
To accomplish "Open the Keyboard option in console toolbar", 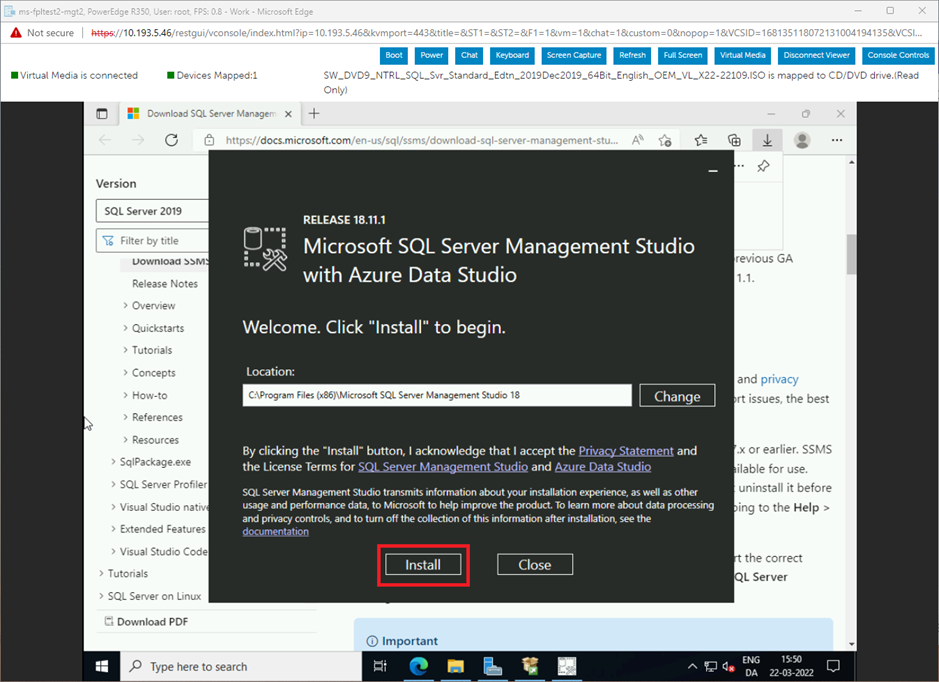I will [x=512, y=55].
